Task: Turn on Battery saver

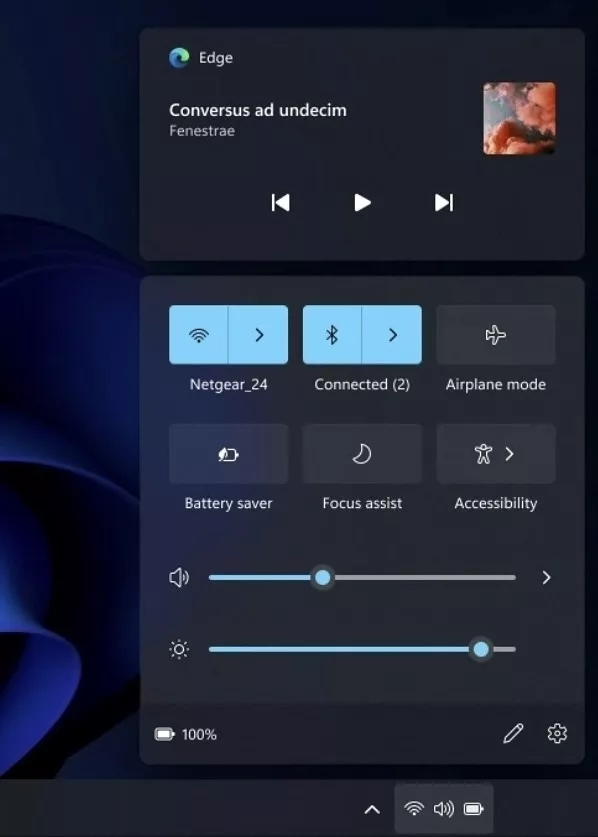Action: pos(229,454)
